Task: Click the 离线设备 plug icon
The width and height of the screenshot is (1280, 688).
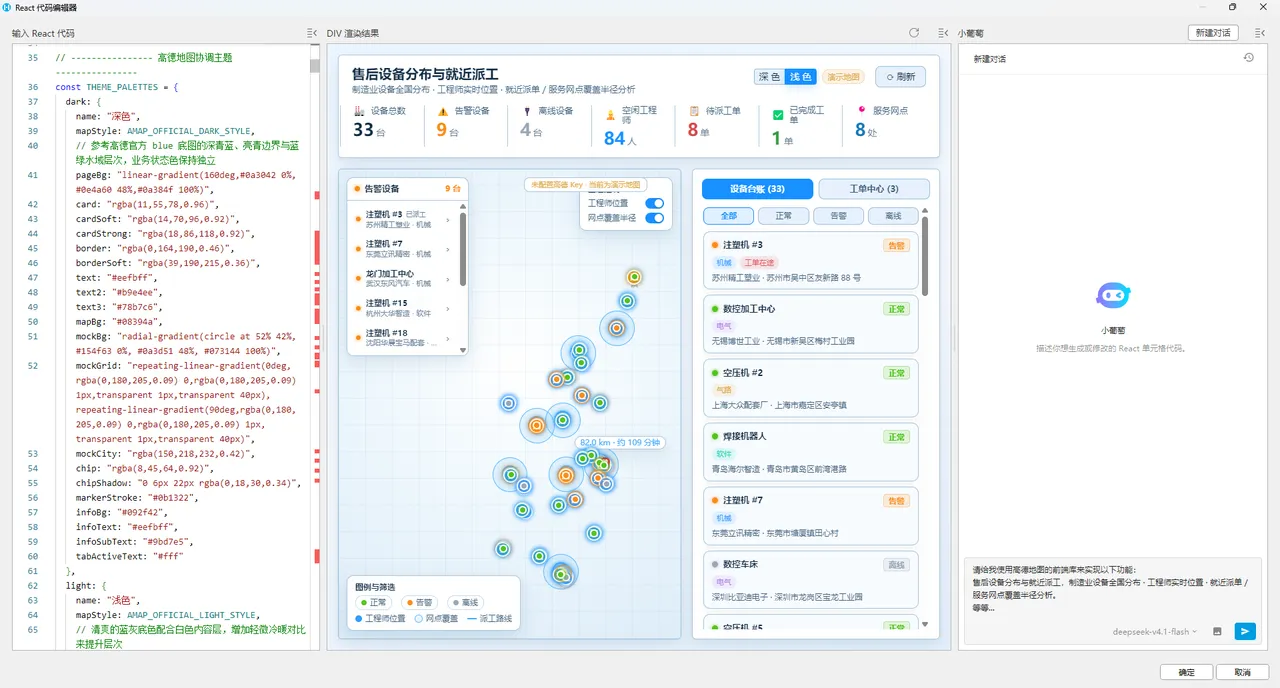Action: 526,111
